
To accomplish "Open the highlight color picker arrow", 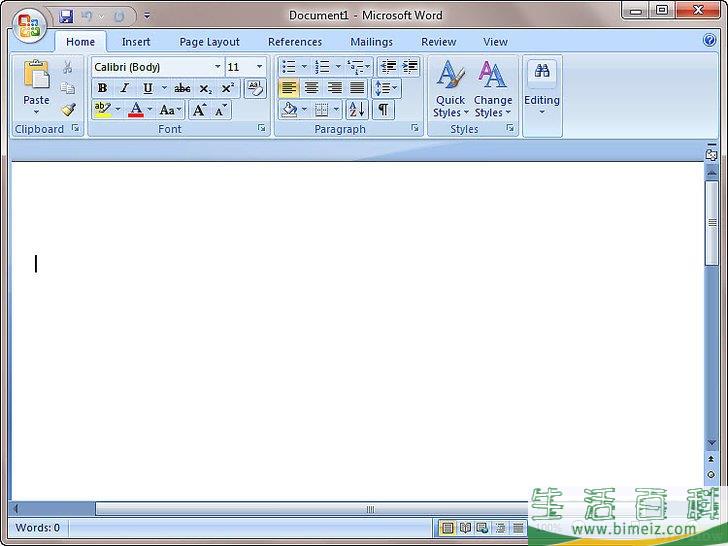I will point(118,110).
